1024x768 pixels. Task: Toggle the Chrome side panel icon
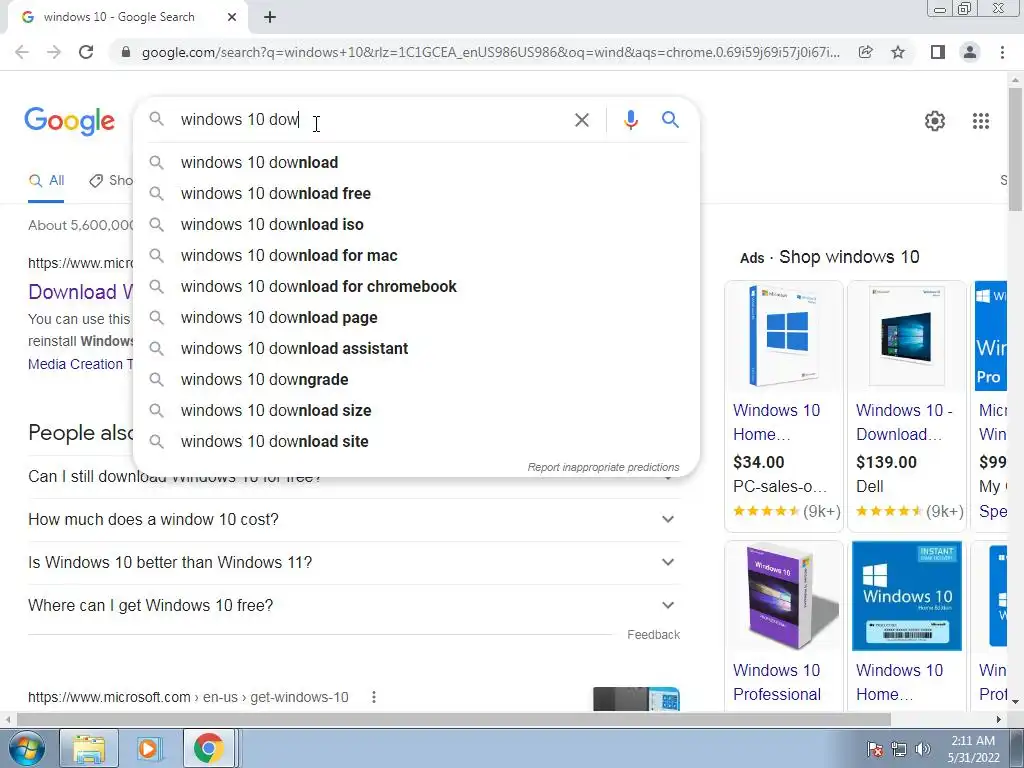[x=938, y=52]
